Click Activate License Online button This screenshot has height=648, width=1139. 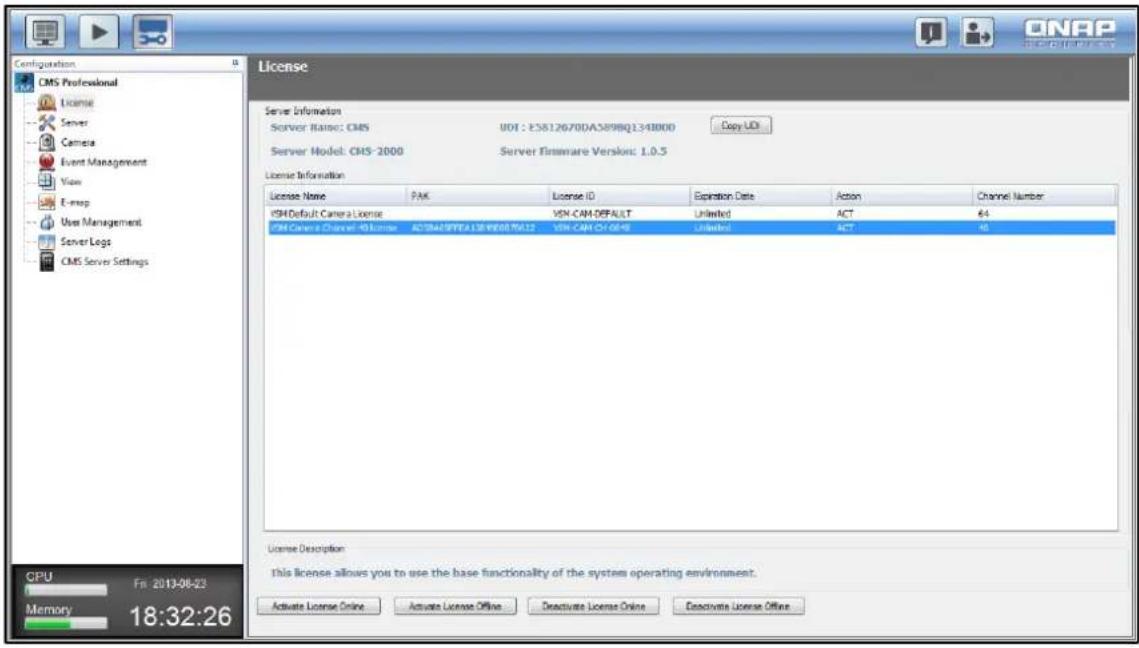pos(318,606)
